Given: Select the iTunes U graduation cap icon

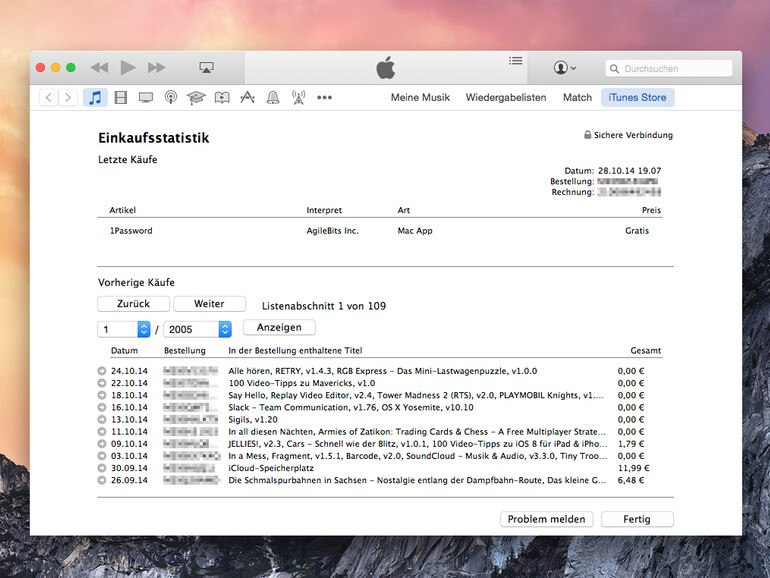Looking at the screenshot, I should (x=196, y=98).
